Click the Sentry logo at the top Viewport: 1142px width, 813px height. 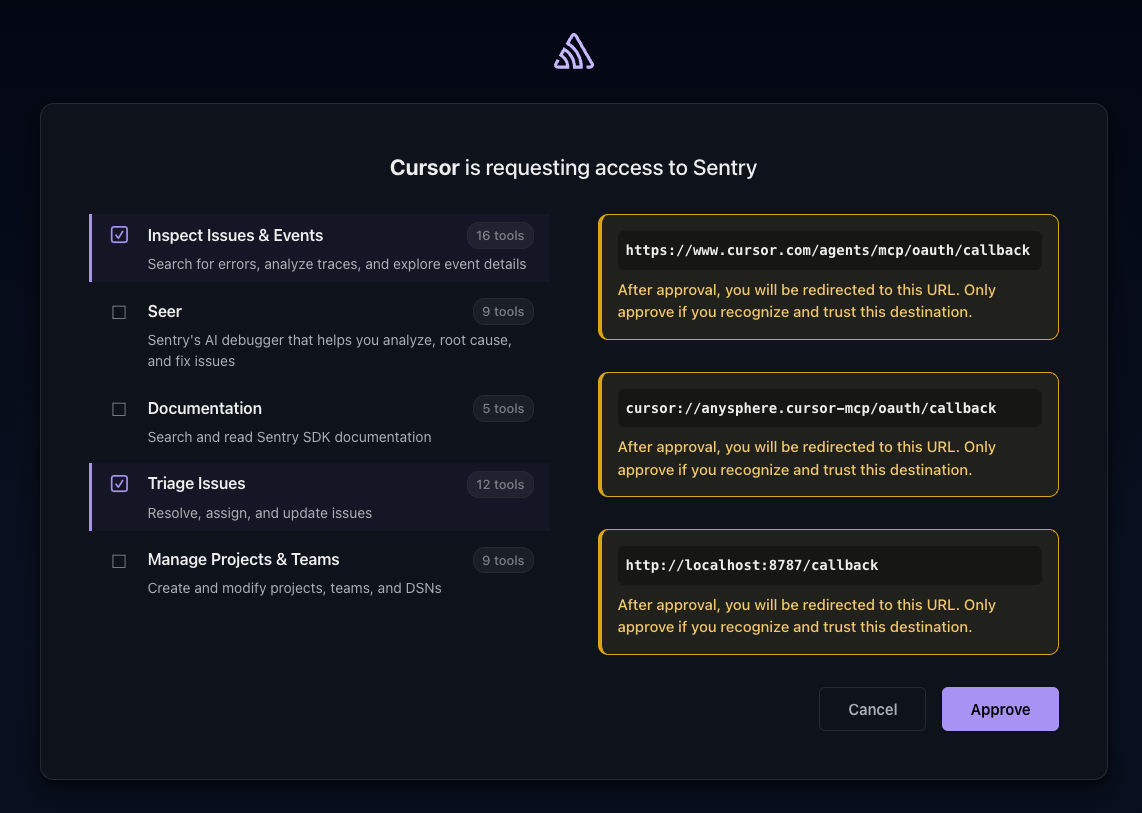(573, 50)
